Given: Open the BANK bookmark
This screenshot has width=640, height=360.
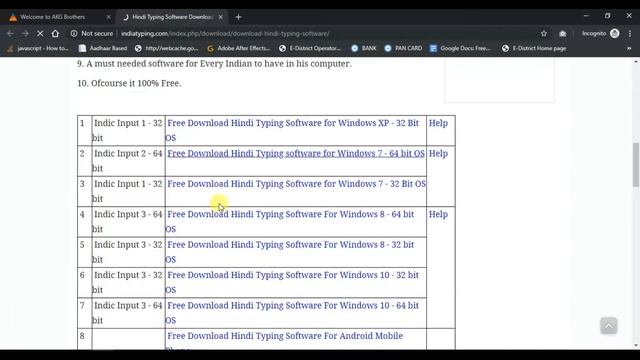Looking at the screenshot, I should coord(364,48).
